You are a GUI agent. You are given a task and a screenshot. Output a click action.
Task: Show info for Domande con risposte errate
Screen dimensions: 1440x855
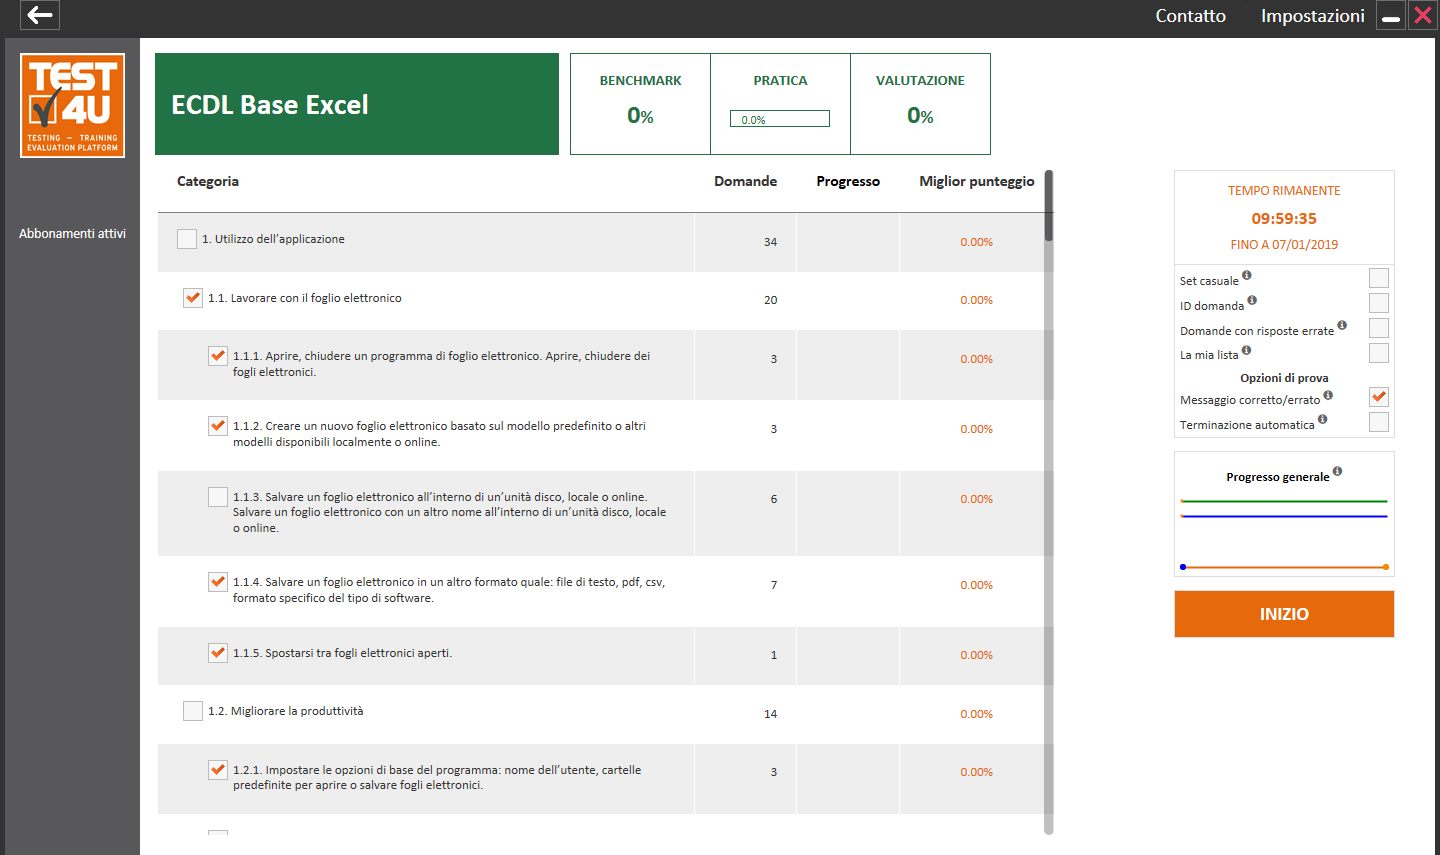1342,325
